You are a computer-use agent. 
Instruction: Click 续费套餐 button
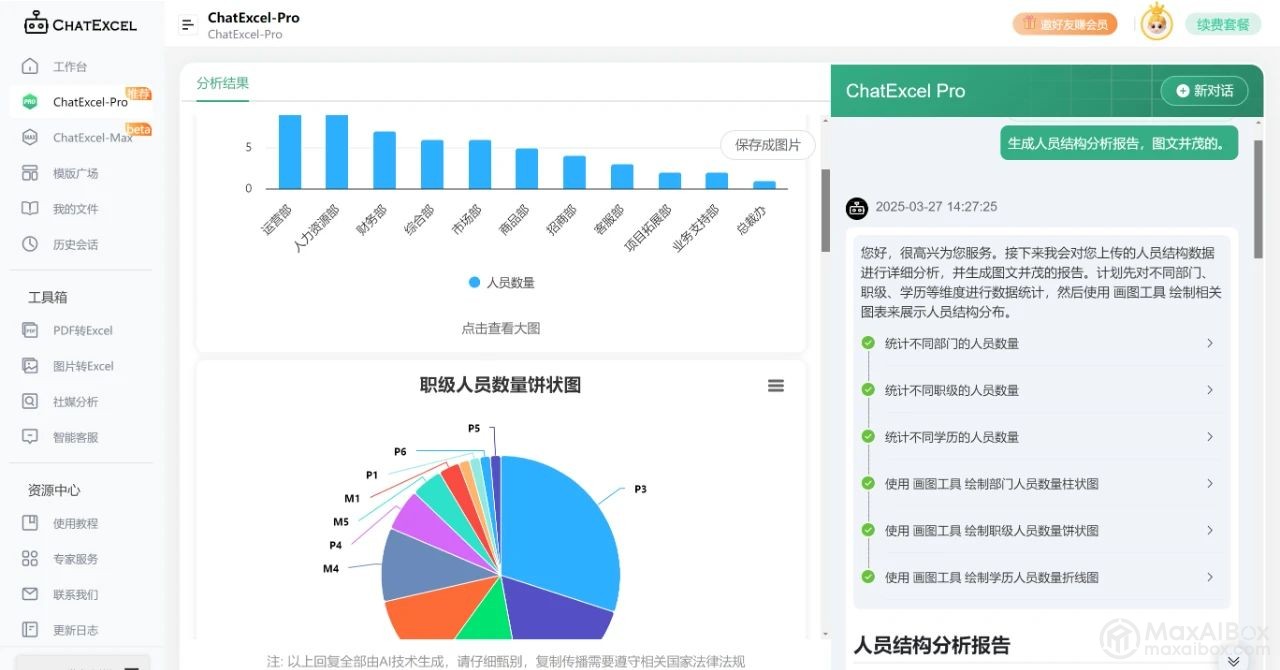[x=1223, y=24]
